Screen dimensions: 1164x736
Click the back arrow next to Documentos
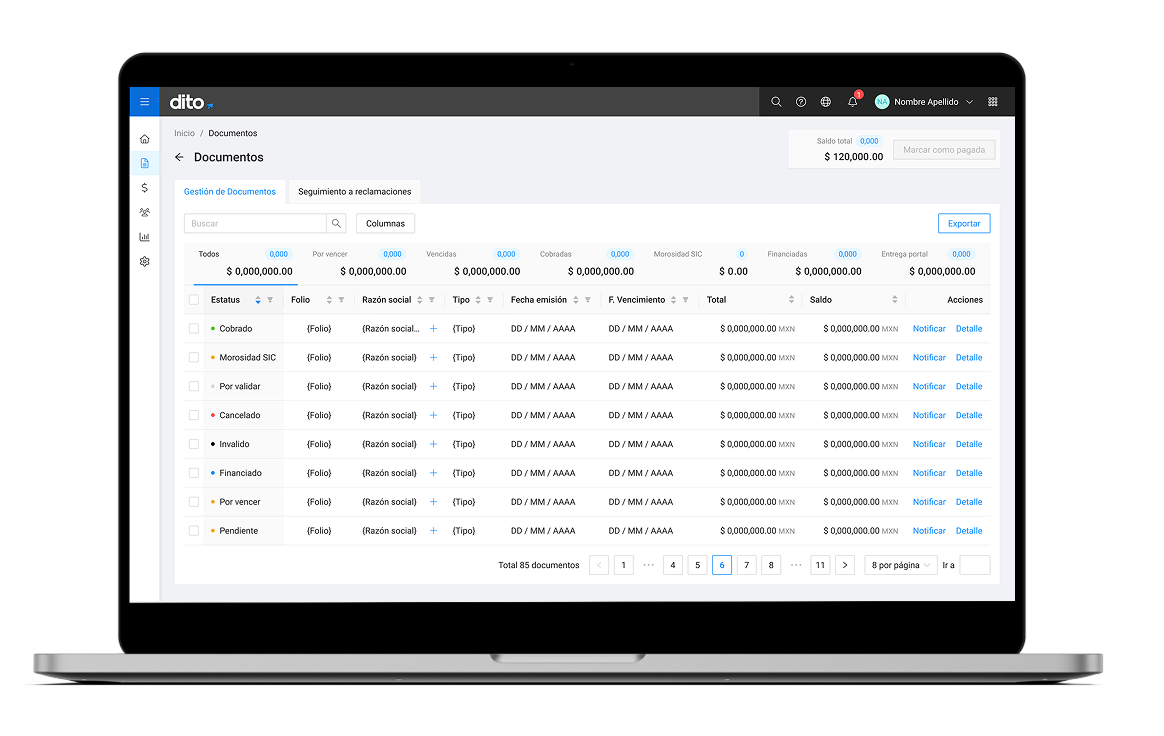tap(179, 157)
